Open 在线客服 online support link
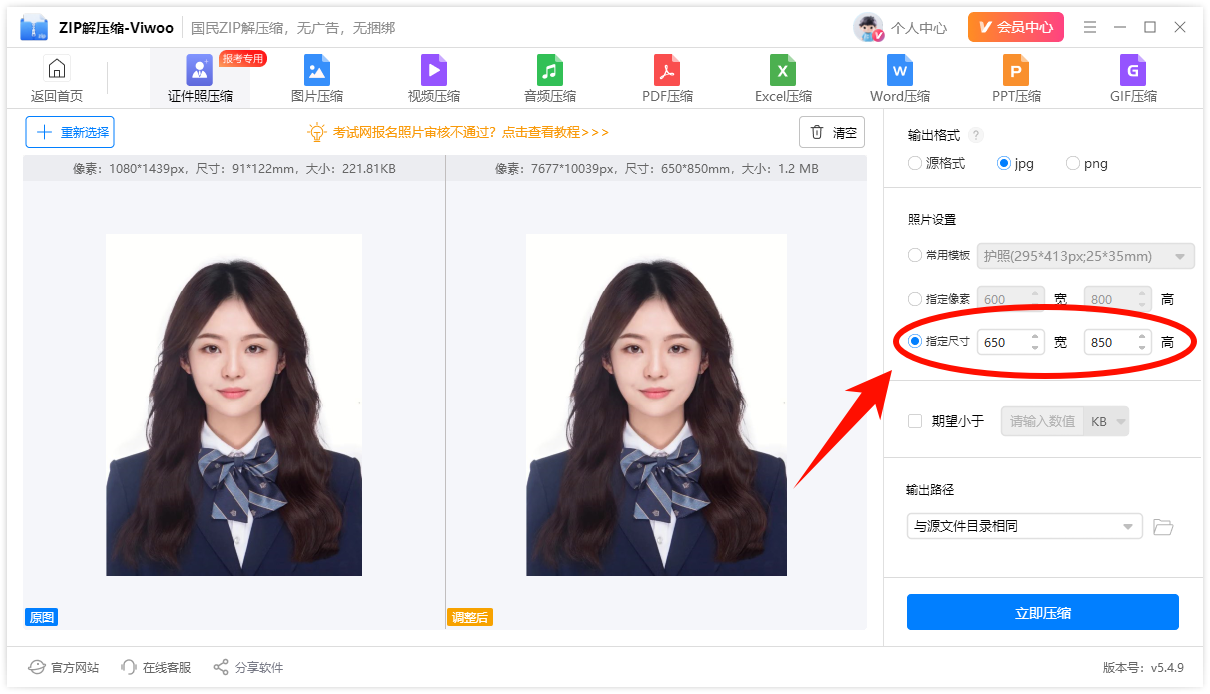This screenshot has width=1210, height=694. [x=156, y=667]
